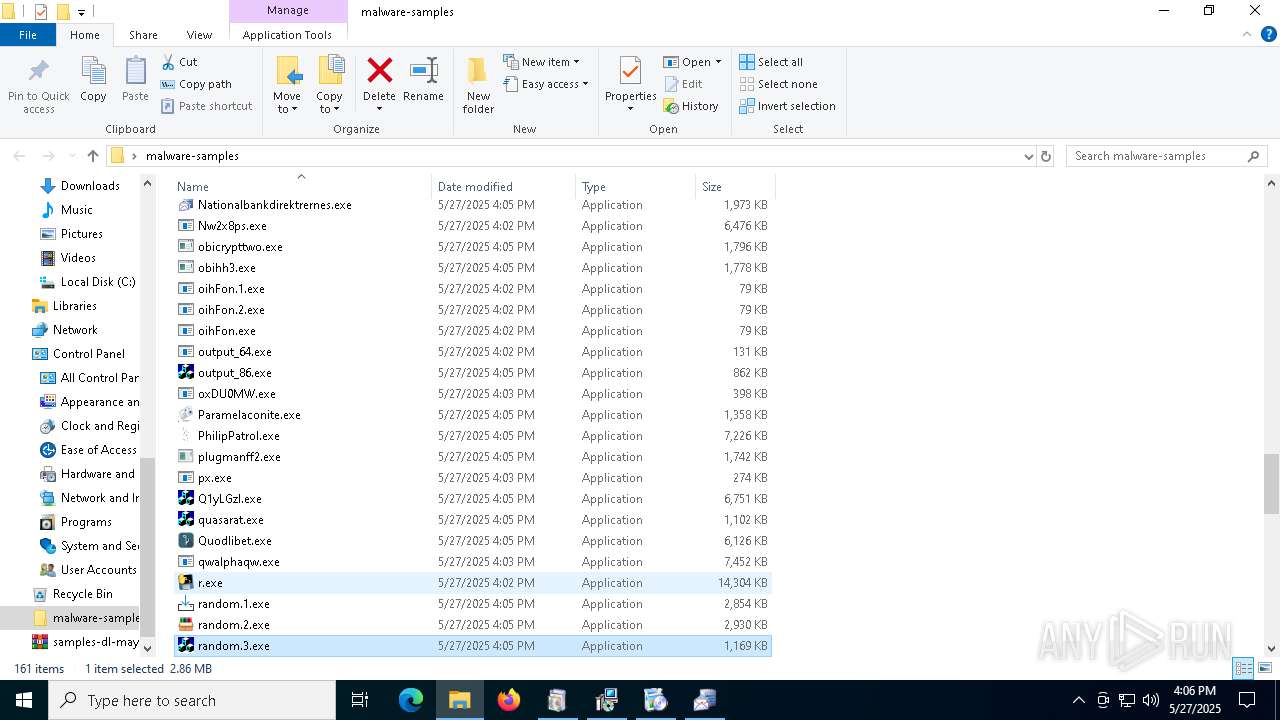This screenshot has height=720, width=1280.
Task: Open the Application Tools tab
Action: click(x=287, y=35)
